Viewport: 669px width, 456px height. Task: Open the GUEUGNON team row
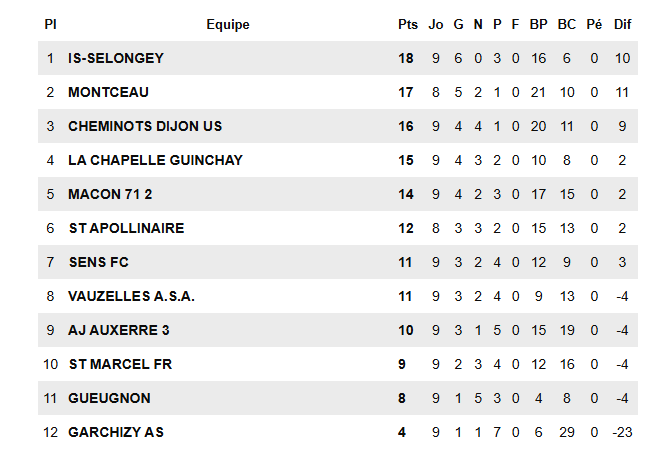pyautogui.click(x=109, y=398)
